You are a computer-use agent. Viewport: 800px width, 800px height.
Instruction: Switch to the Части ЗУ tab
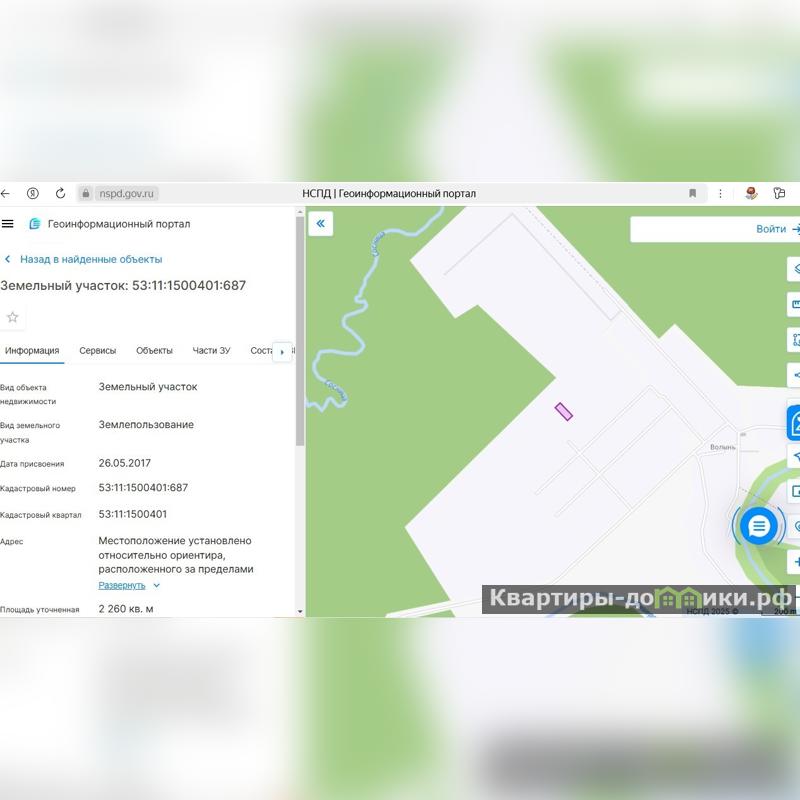coord(211,351)
